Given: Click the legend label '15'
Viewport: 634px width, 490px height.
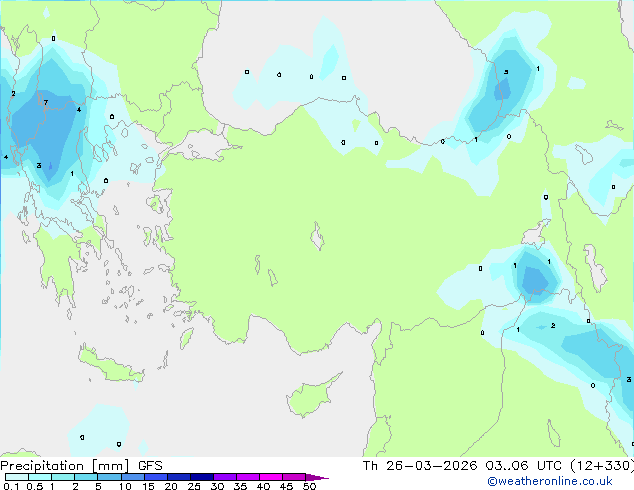Looking at the screenshot, I should coord(148,486).
